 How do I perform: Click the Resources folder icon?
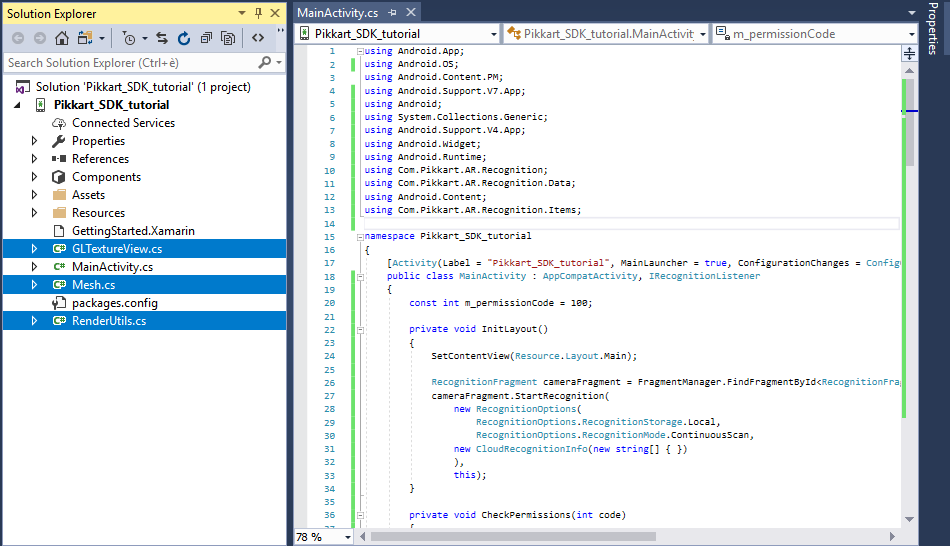coord(59,213)
